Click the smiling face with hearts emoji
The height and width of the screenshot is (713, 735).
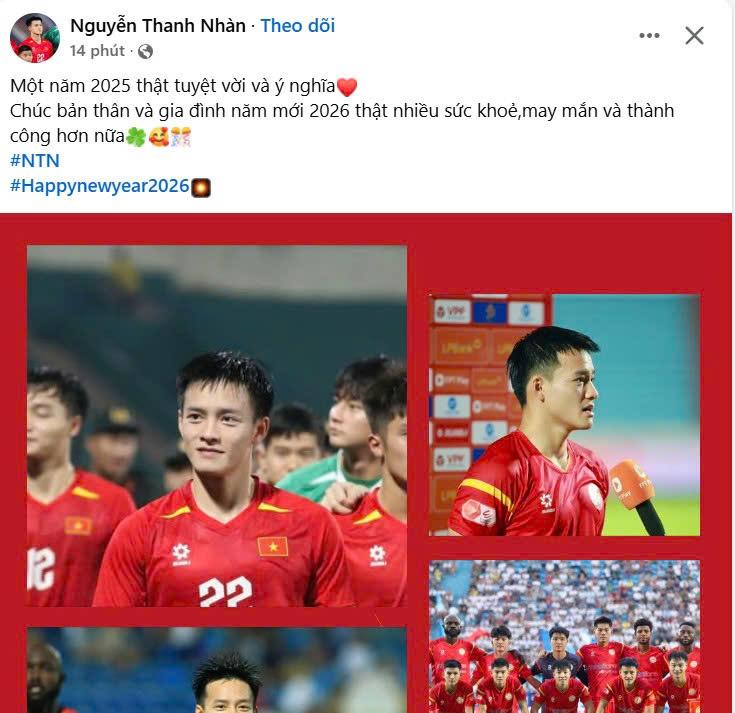(x=158, y=137)
